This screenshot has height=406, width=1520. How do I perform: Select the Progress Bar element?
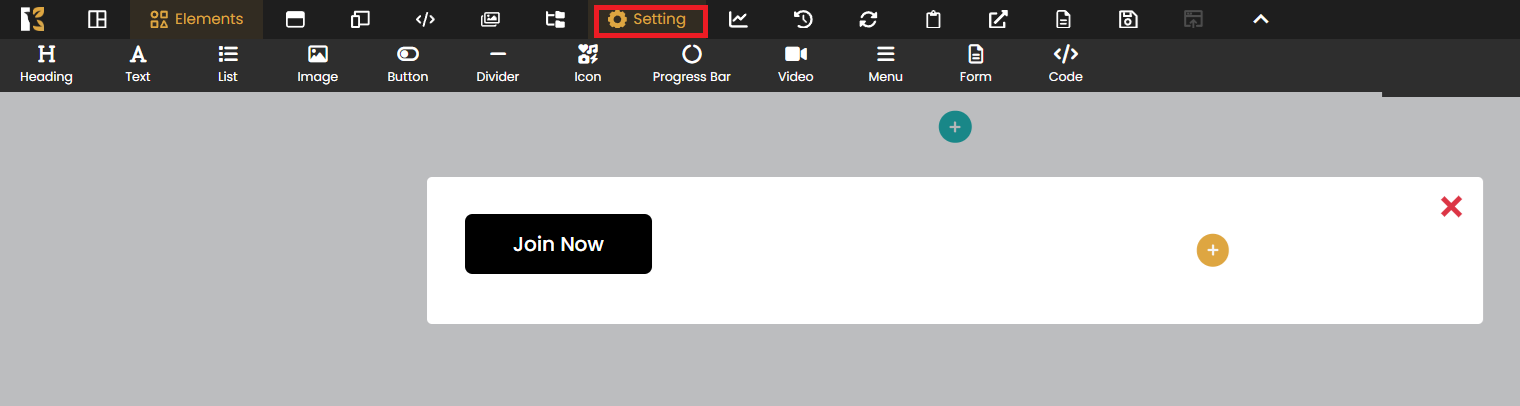[x=691, y=64]
